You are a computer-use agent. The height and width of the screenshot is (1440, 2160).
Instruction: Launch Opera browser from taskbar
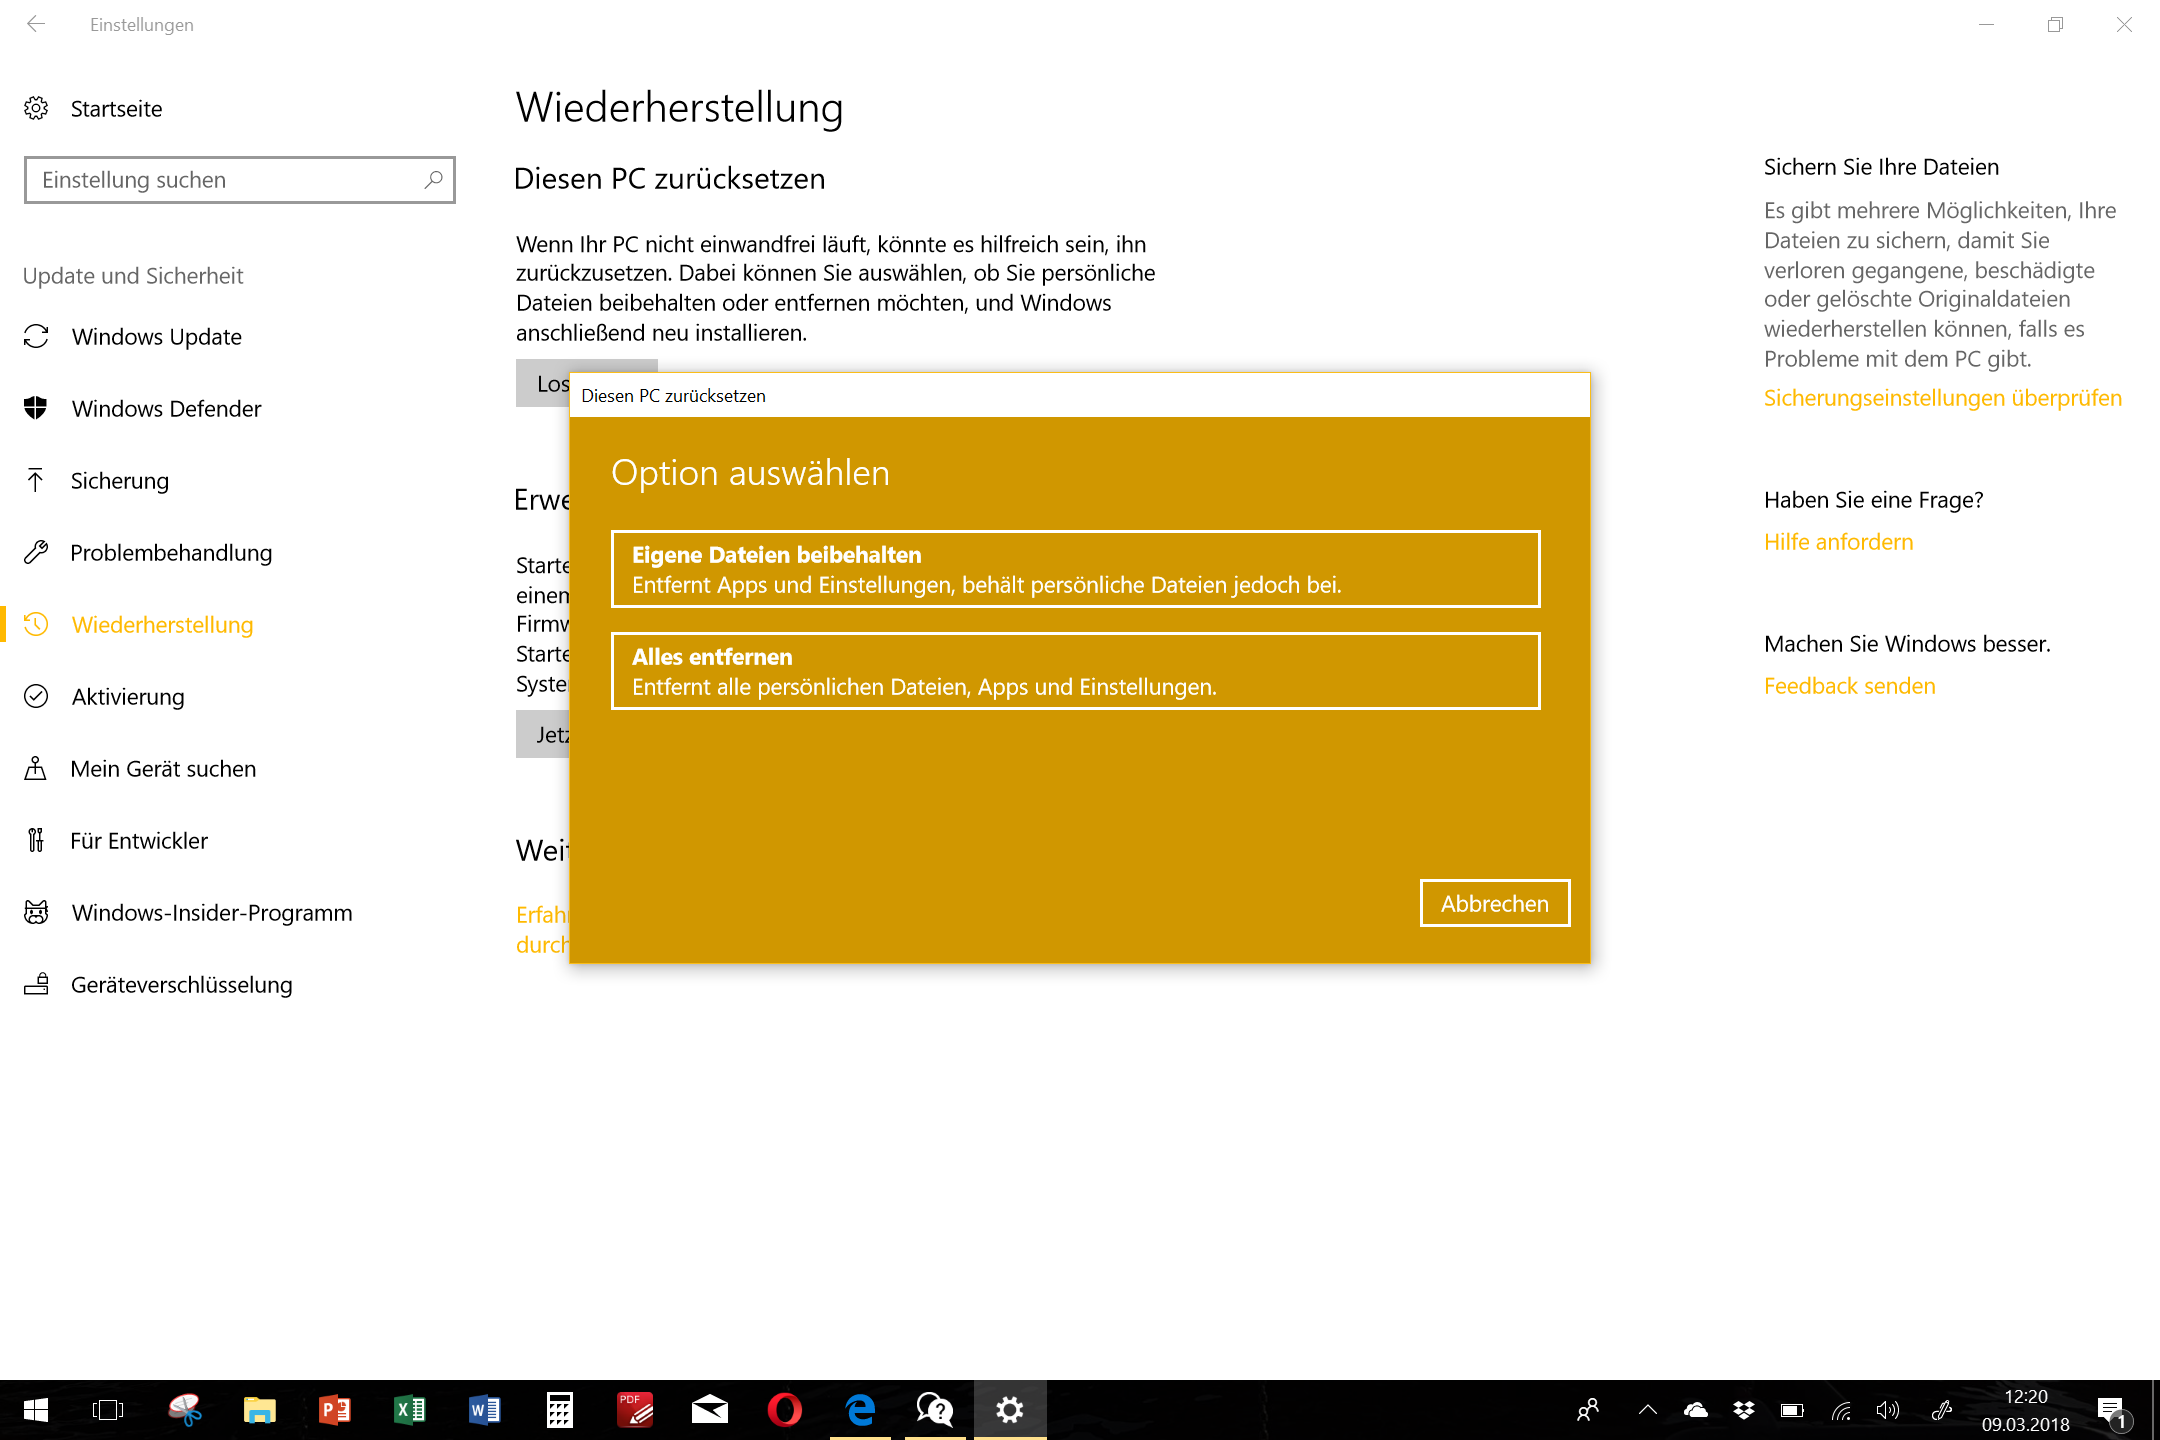click(785, 1410)
